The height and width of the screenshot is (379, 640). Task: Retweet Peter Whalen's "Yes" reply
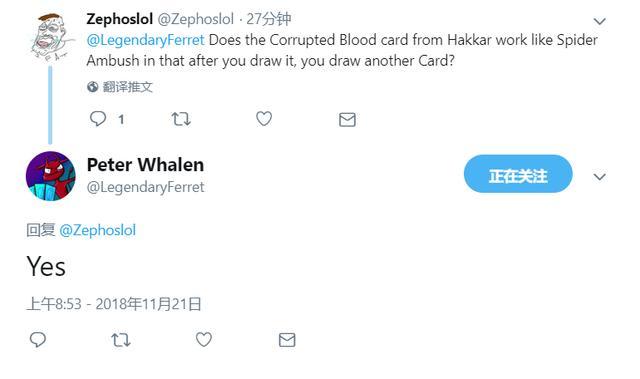[x=121, y=340]
